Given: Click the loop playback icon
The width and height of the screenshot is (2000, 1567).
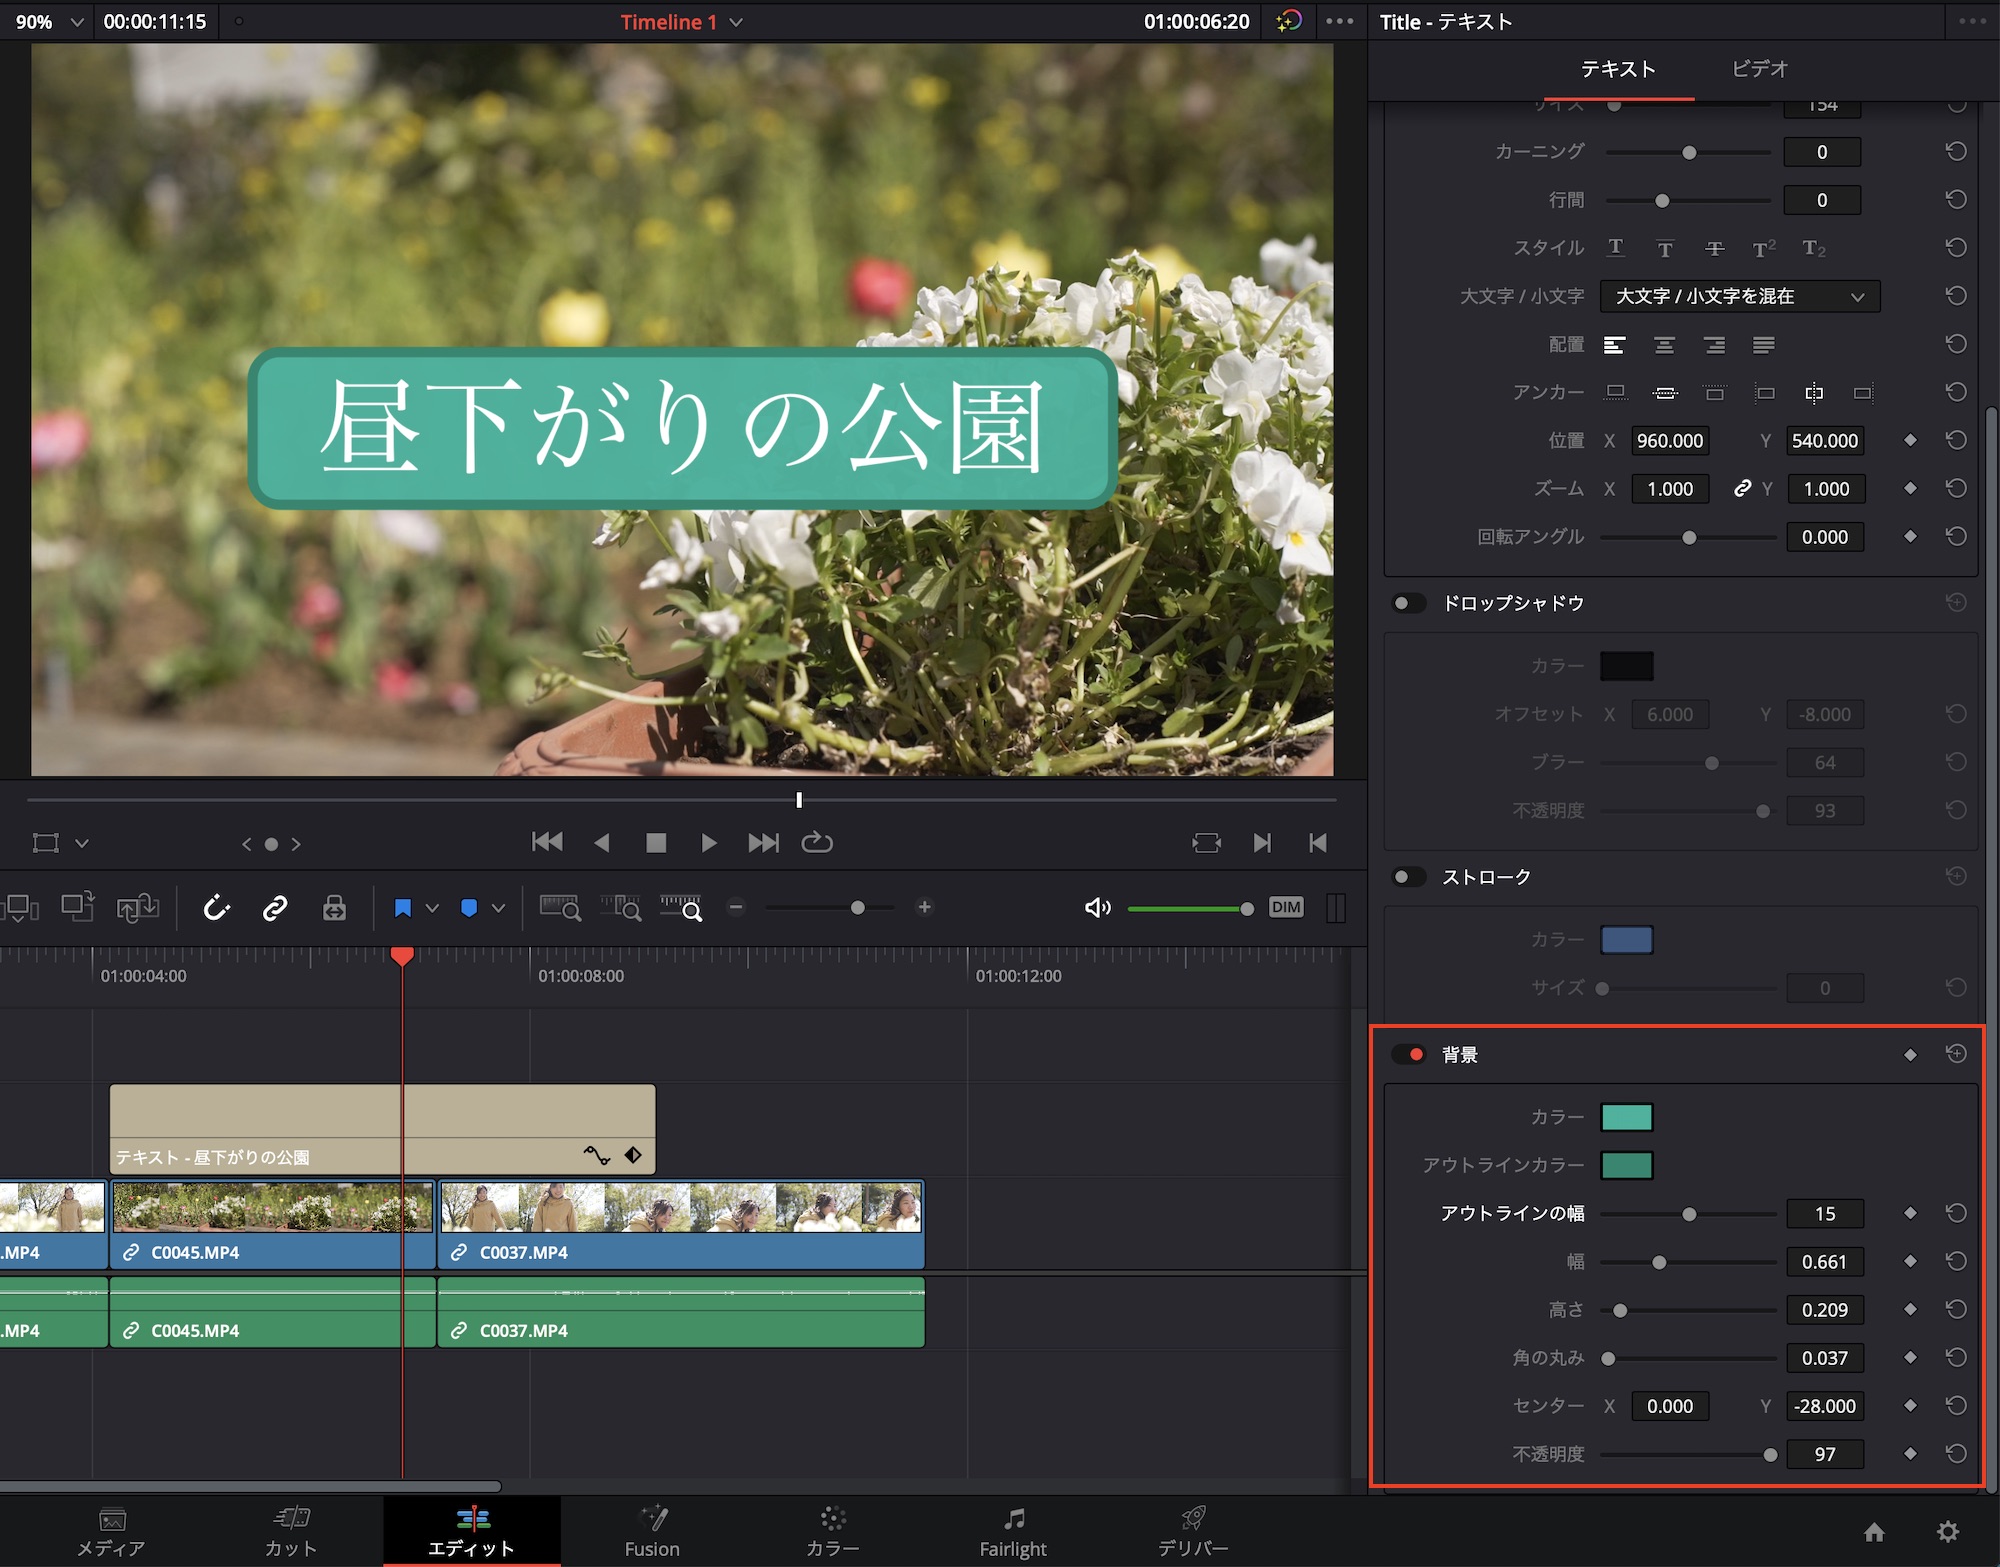Looking at the screenshot, I should [x=817, y=843].
